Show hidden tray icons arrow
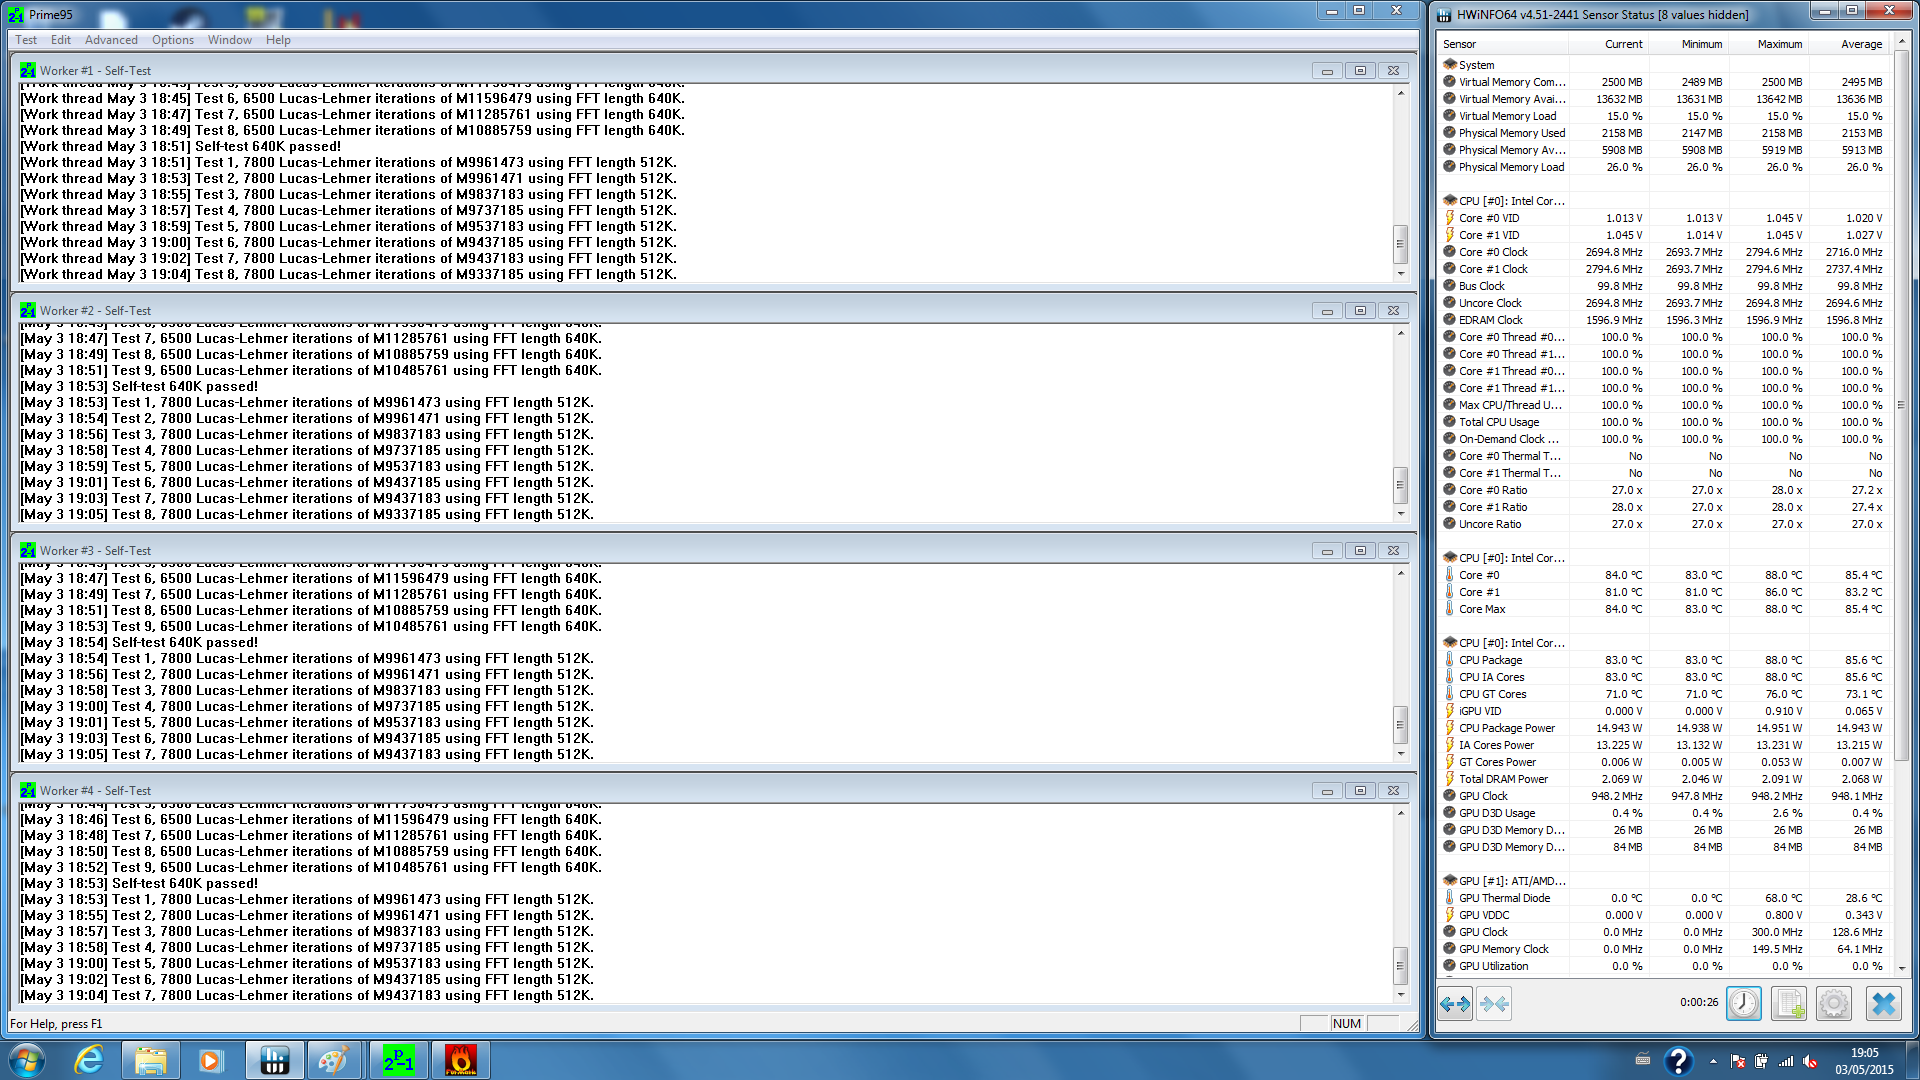This screenshot has height=1080, width=1920. (x=1713, y=1061)
